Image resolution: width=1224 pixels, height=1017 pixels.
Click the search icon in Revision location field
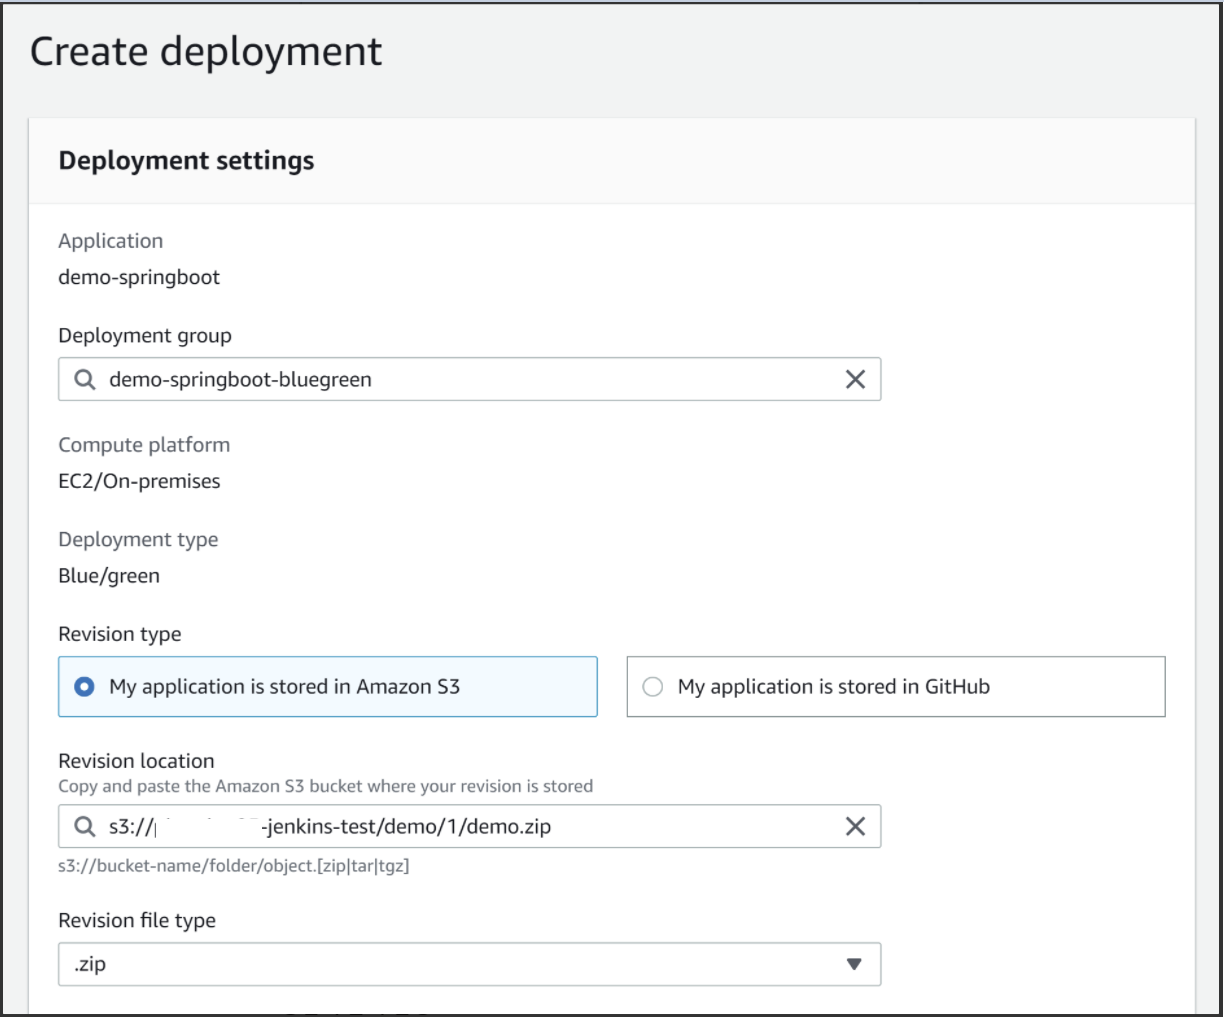(x=85, y=827)
